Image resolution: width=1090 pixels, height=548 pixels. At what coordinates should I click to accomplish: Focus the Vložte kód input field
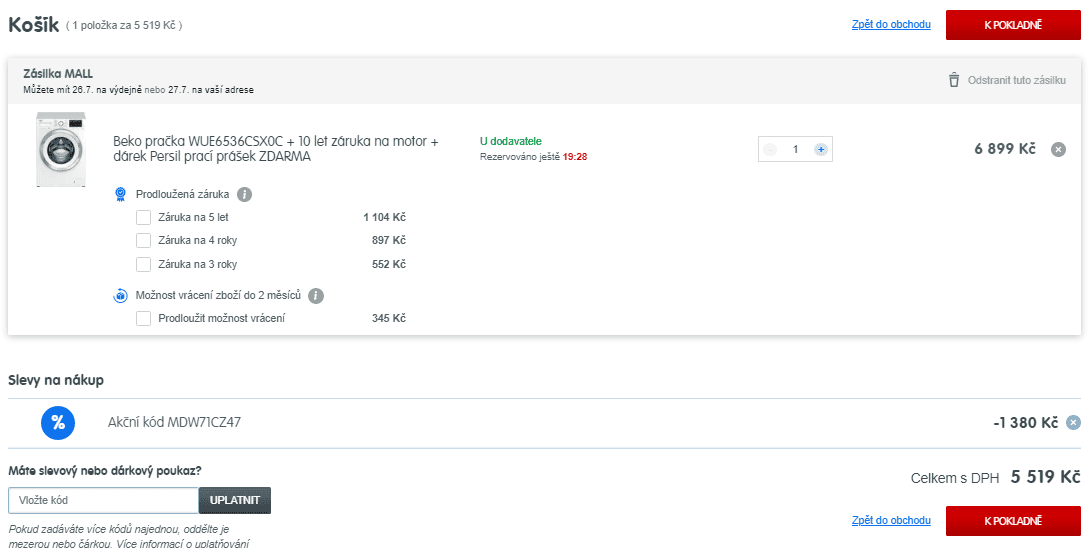(104, 500)
